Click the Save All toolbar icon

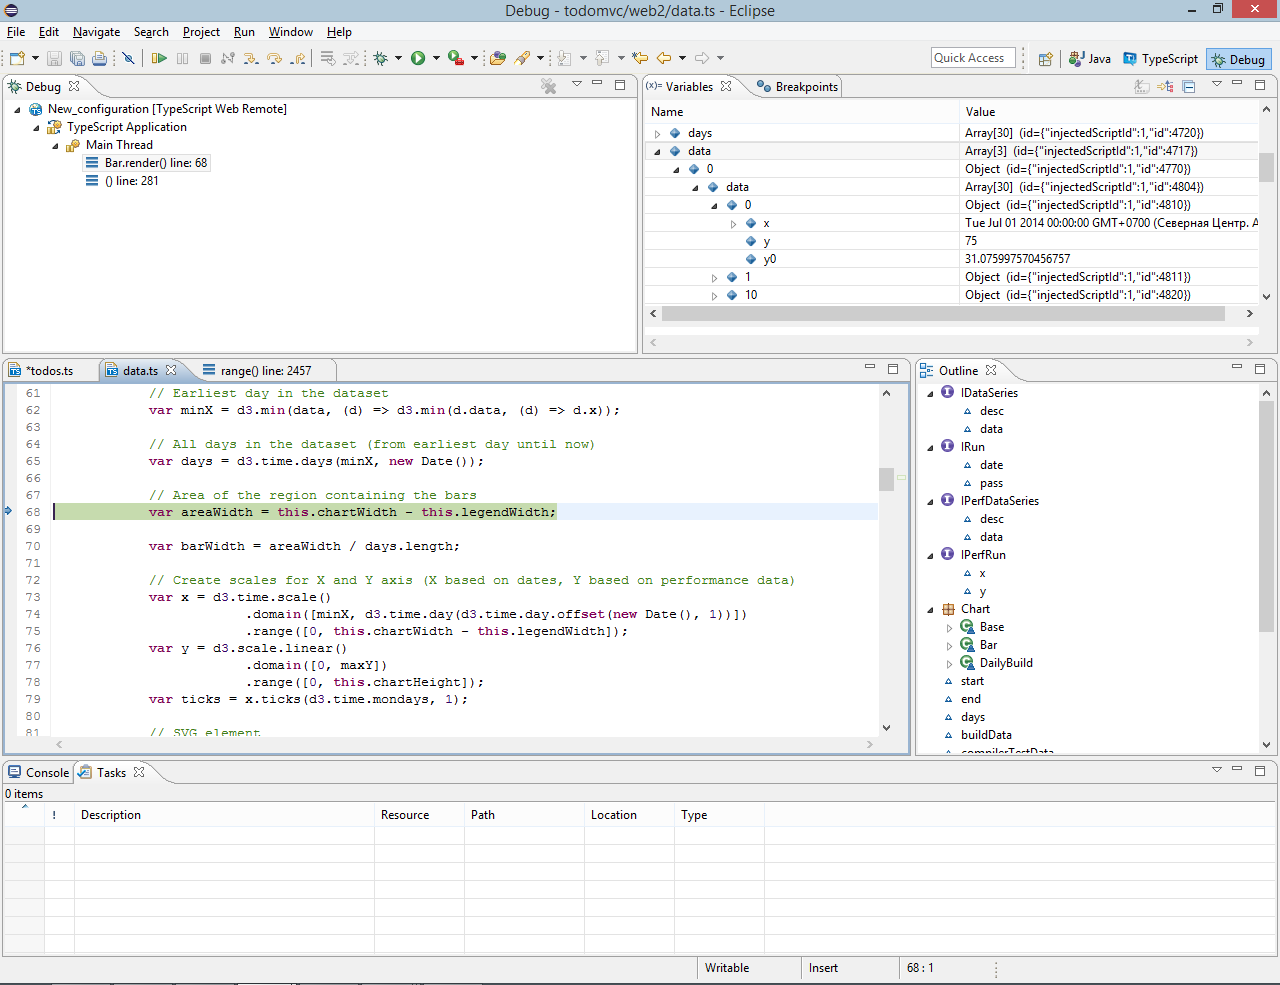tap(77, 58)
